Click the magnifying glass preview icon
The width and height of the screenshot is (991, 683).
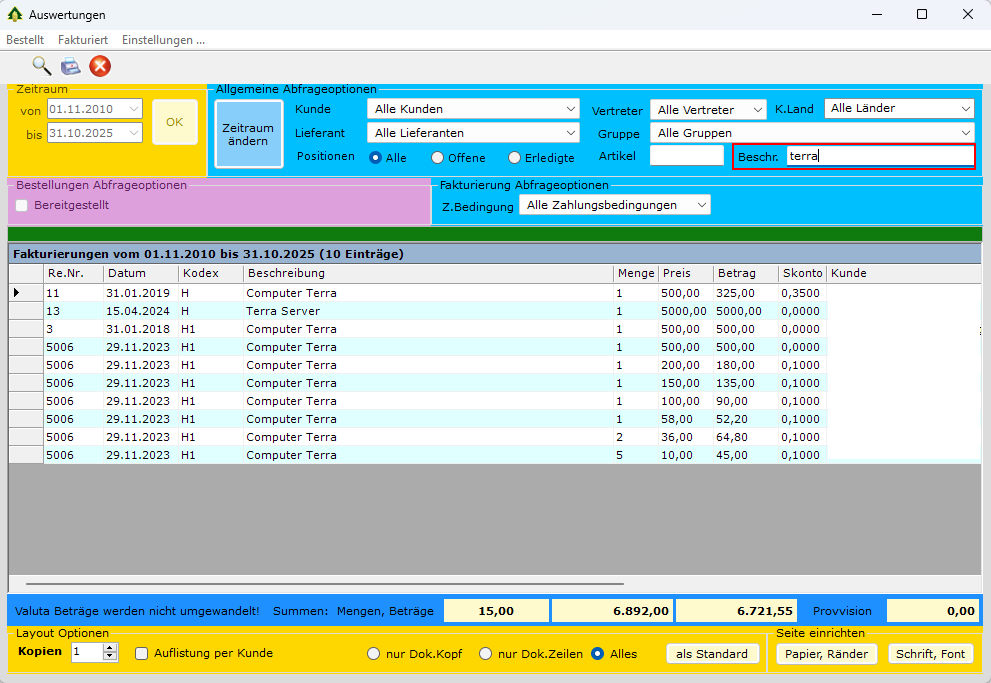pyautogui.click(x=41, y=66)
